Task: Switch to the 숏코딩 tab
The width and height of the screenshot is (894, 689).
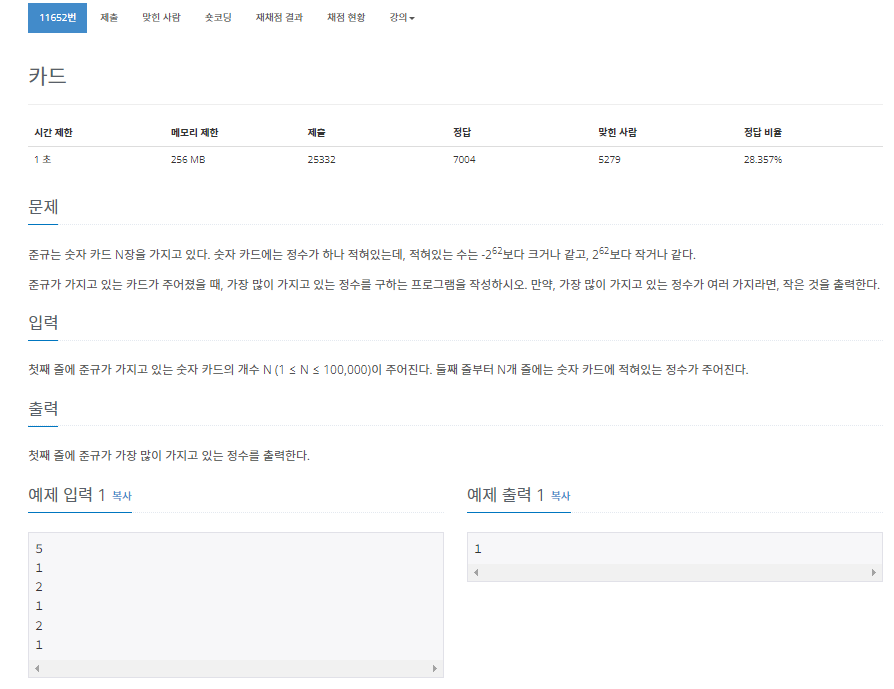Action: (218, 18)
